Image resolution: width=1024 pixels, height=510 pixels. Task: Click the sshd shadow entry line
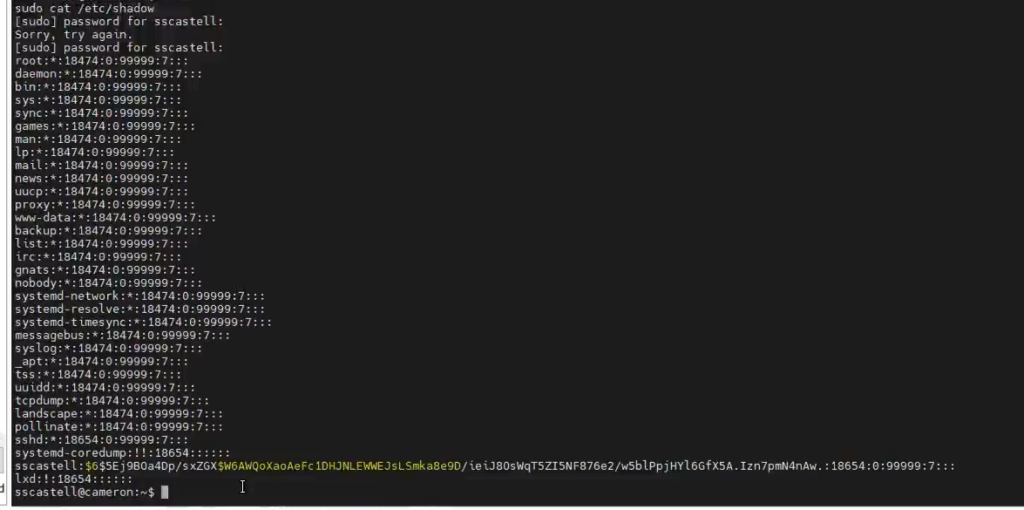[101, 439]
